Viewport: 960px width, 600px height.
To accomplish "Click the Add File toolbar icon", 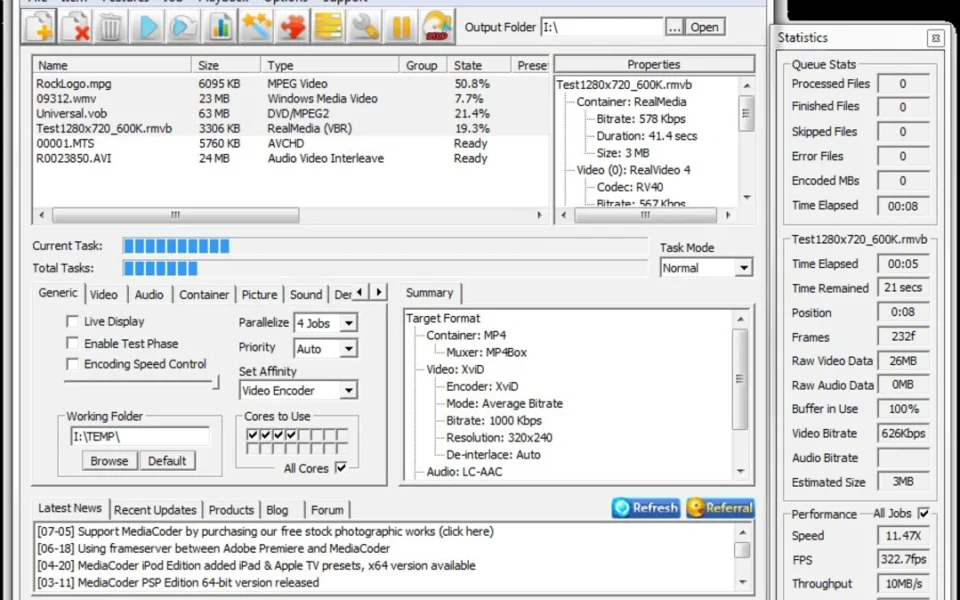I will pyautogui.click(x=39, y=27).
